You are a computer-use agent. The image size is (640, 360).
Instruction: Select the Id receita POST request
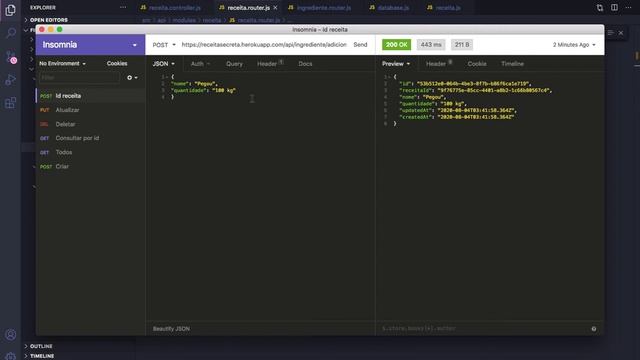click(x=90, y=96)
